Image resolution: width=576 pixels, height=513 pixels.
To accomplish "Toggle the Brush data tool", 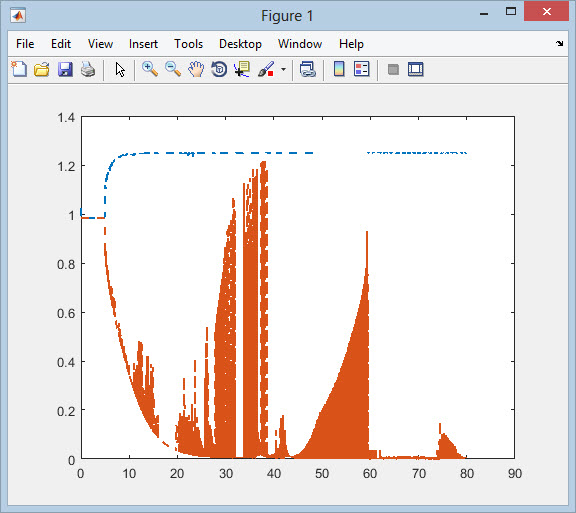I will tap(266, 69).
